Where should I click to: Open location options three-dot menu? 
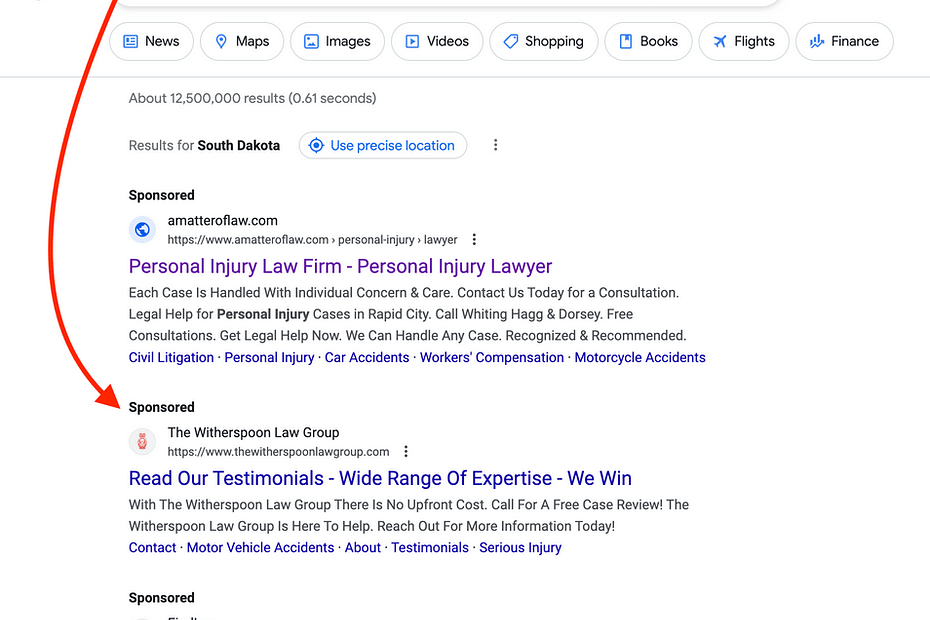point(495,145)
